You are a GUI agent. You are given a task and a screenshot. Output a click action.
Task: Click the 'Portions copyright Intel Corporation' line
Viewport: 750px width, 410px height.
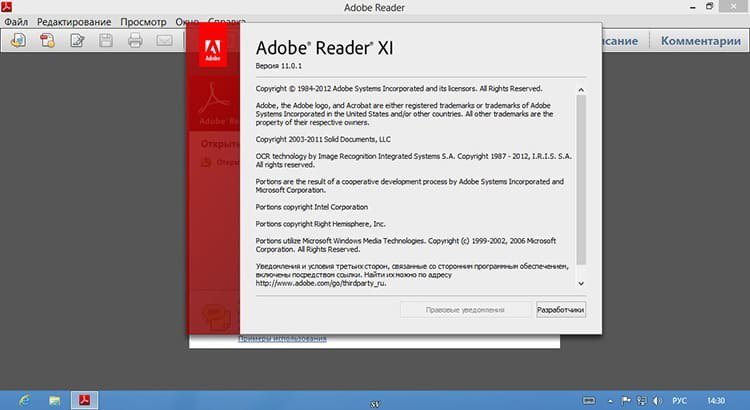pos(311,207)
